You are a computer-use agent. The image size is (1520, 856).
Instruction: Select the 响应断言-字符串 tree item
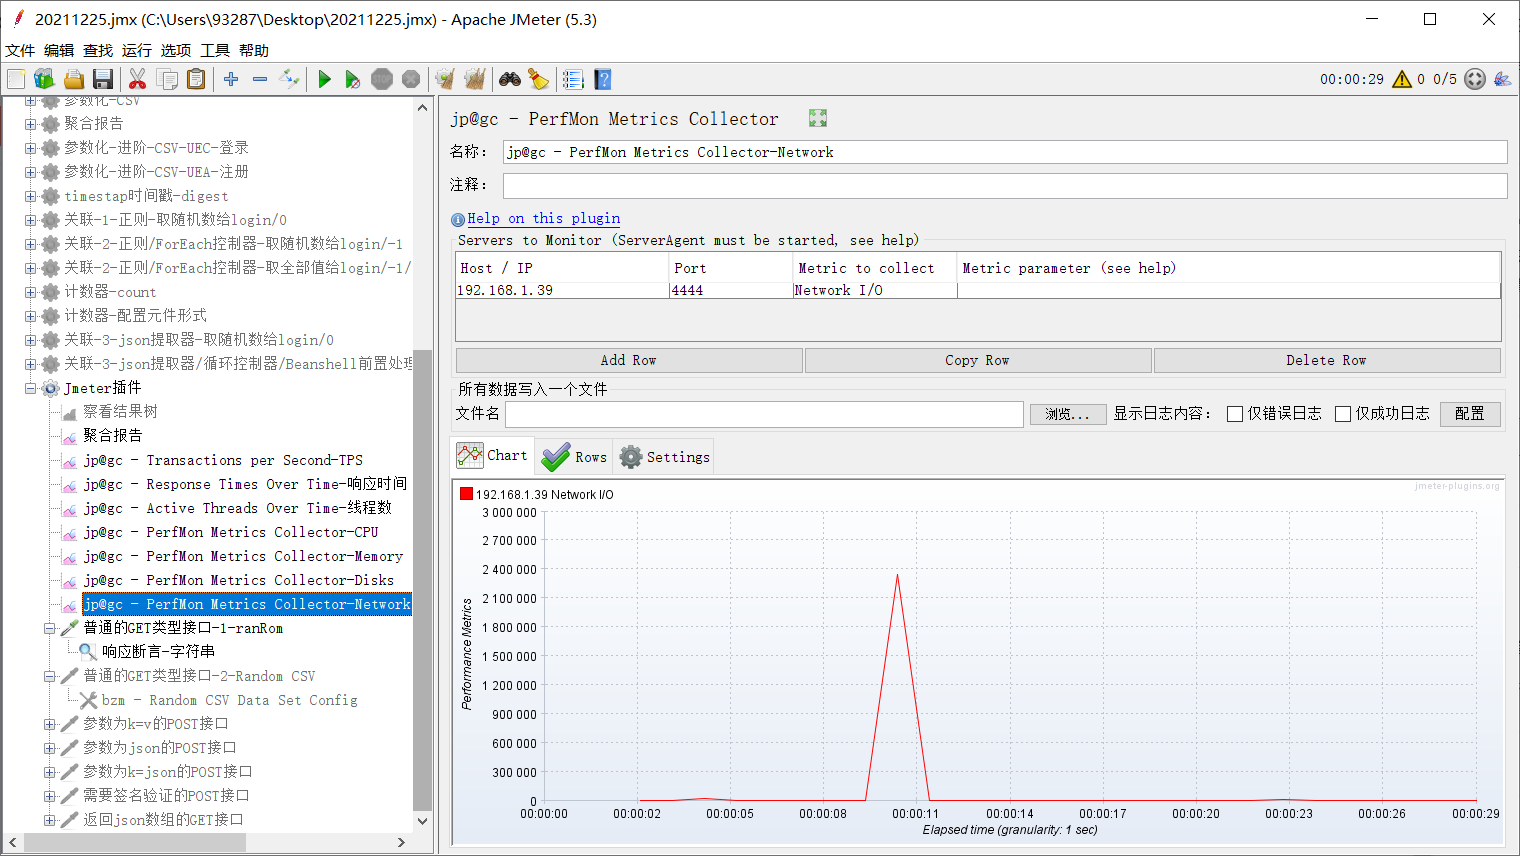(158, 651)
